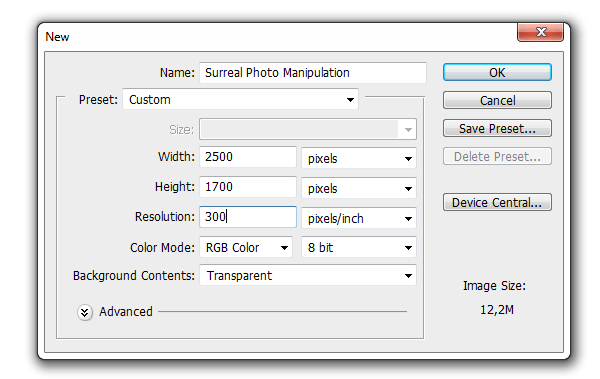Click the Height field showing 1700
600x379 pixels.
coord(248,187)
